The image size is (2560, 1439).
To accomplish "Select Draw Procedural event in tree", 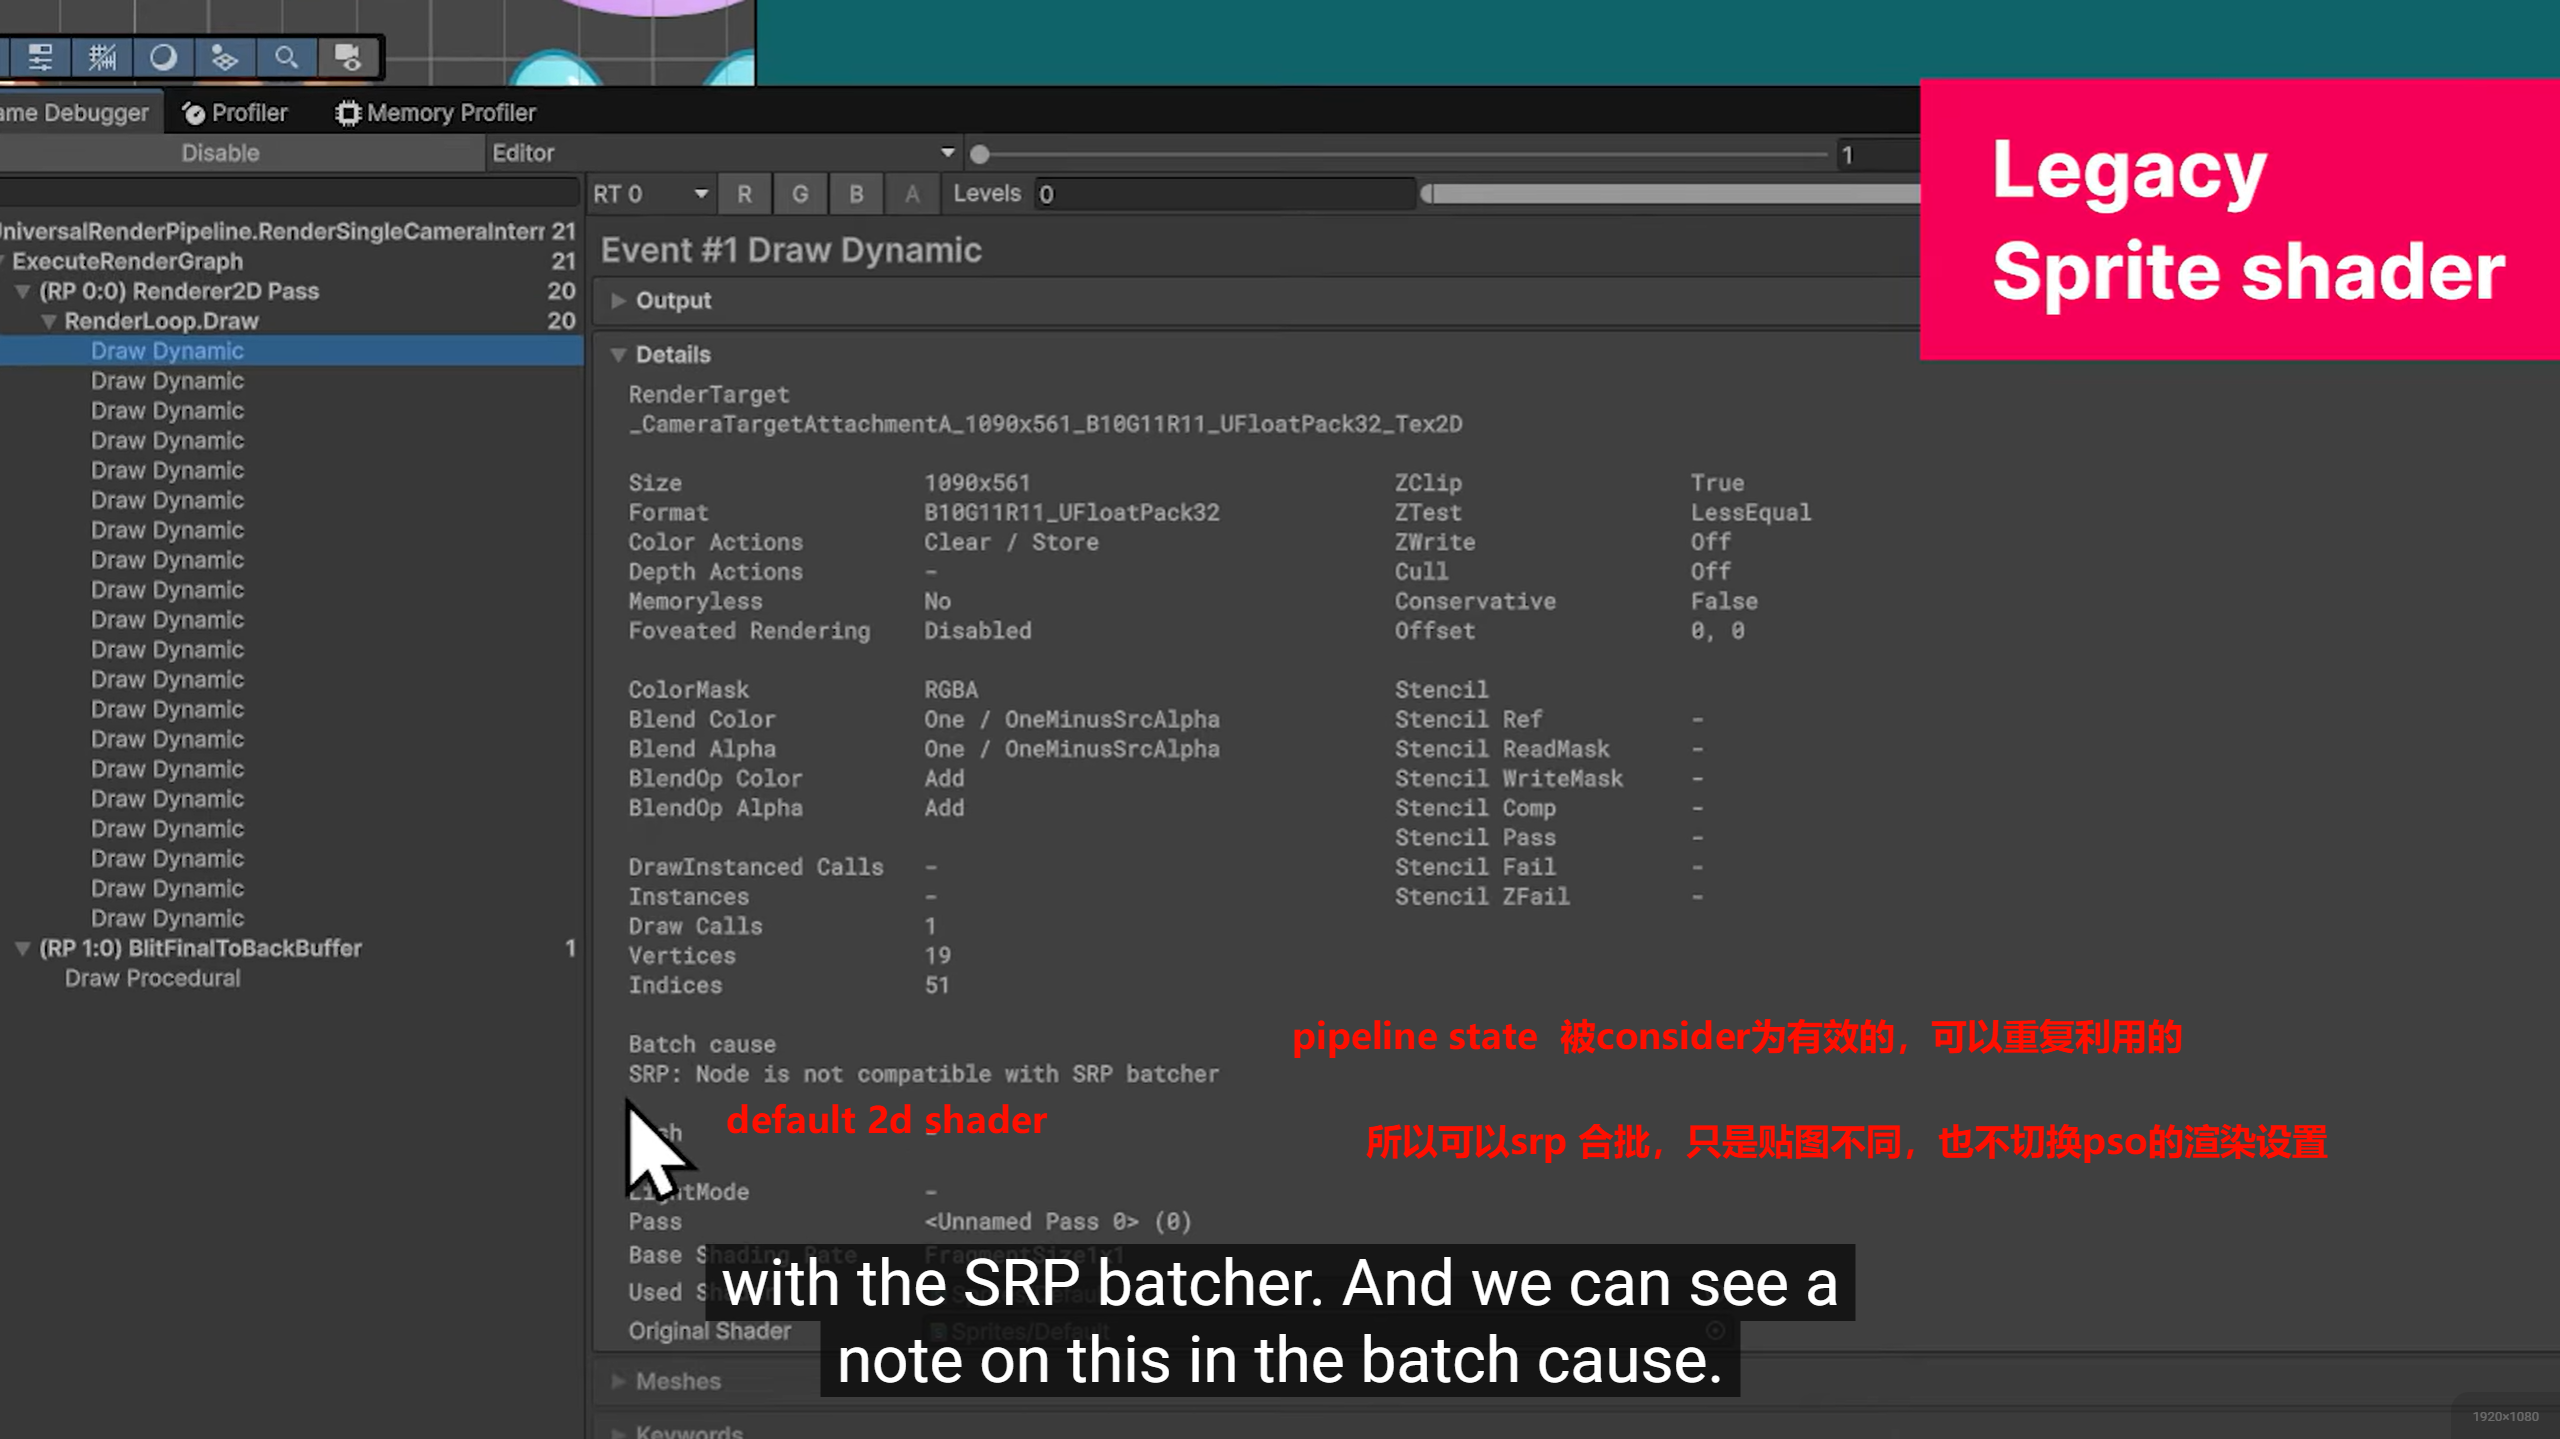I will pyautogui.click(x=152, y=978).
